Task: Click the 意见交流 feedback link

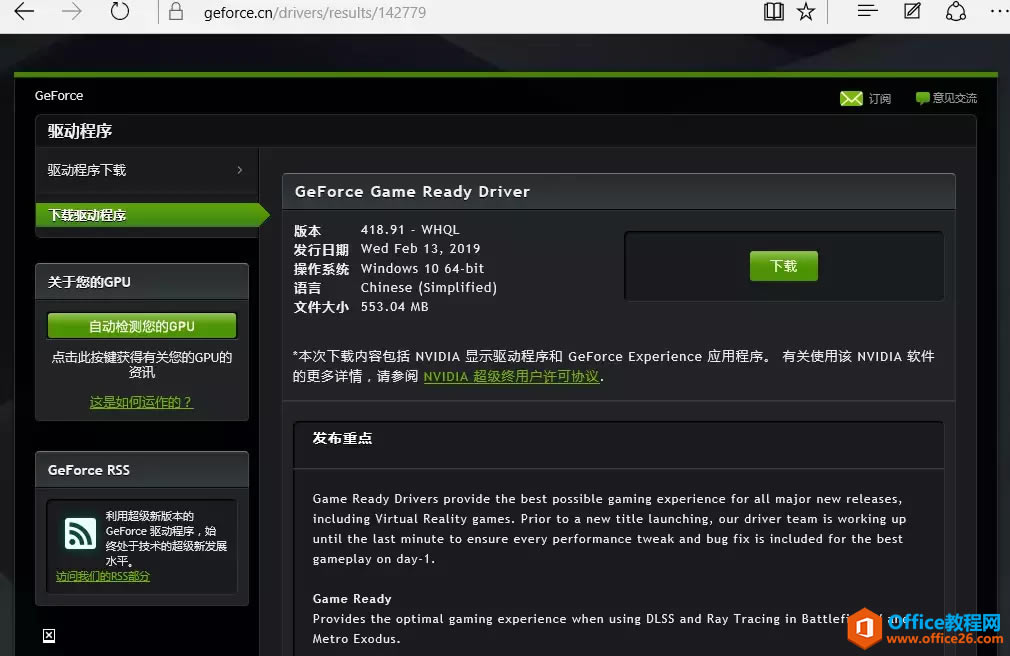Action: pos(955,98)
